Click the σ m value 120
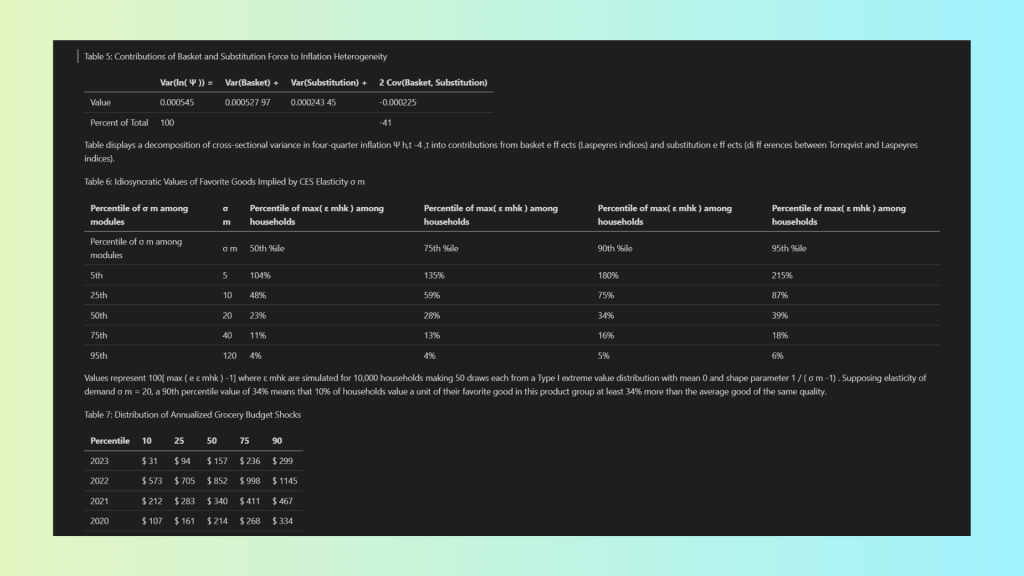The height and width of the screenshot is (576, 1024). tap(229, 355)
